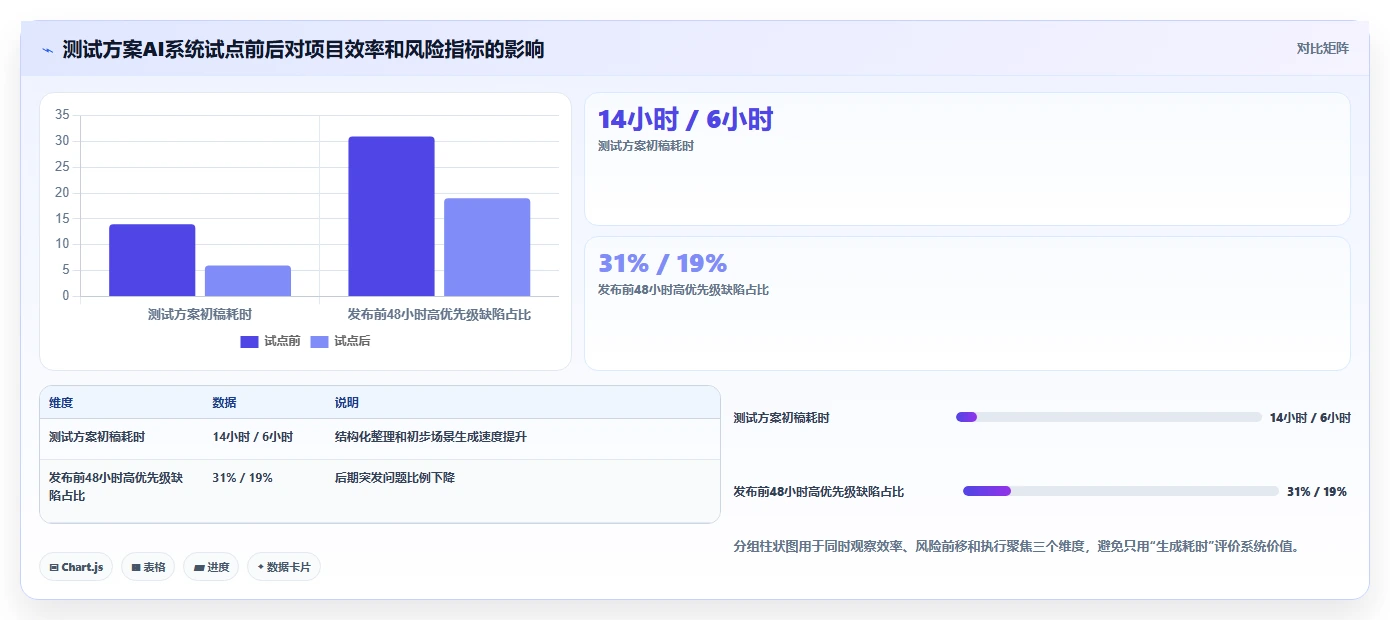The height and width of the screenshot is (620, 1390).
Task: Click the 表格 tag chip
Action: tap(148, 567)
